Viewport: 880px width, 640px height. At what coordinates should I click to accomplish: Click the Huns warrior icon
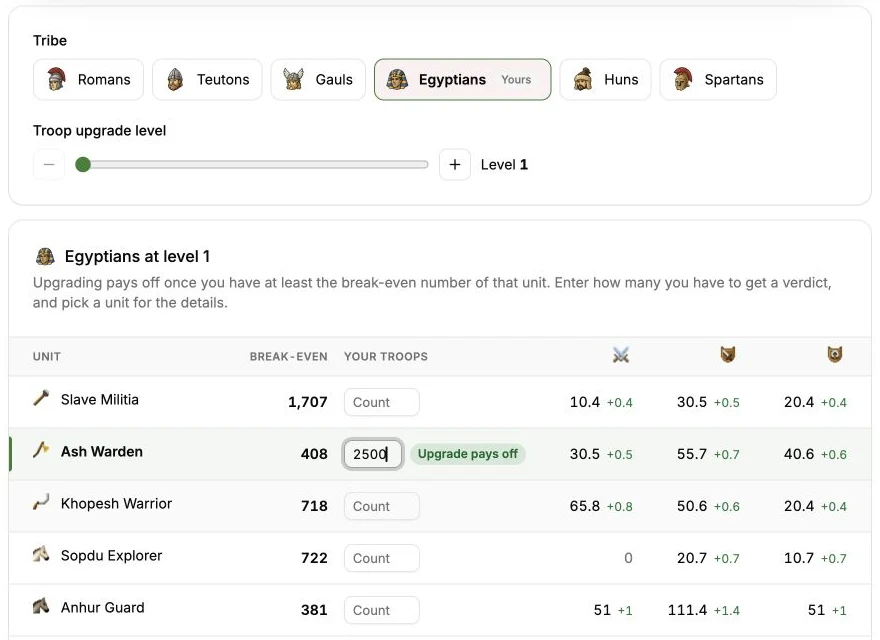click(x=583, y=79)
